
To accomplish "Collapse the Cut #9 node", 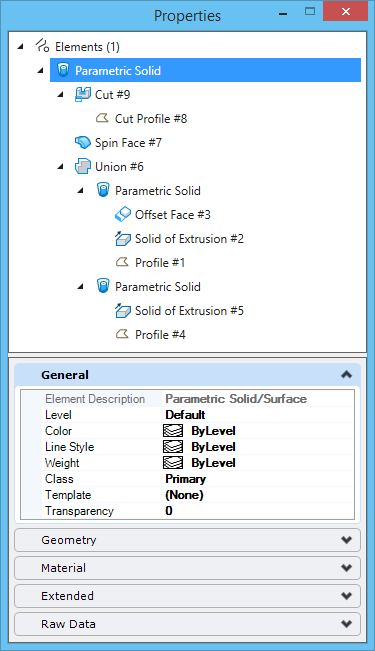I will pos(61,95).
